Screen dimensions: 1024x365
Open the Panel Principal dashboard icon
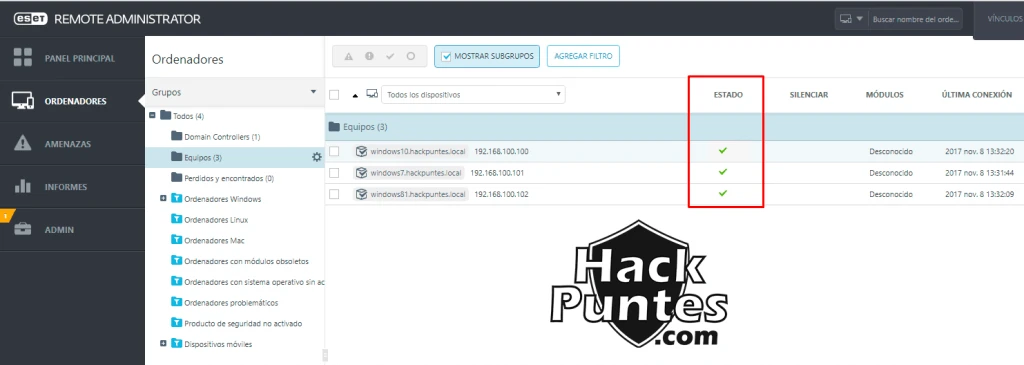point(23,57)
